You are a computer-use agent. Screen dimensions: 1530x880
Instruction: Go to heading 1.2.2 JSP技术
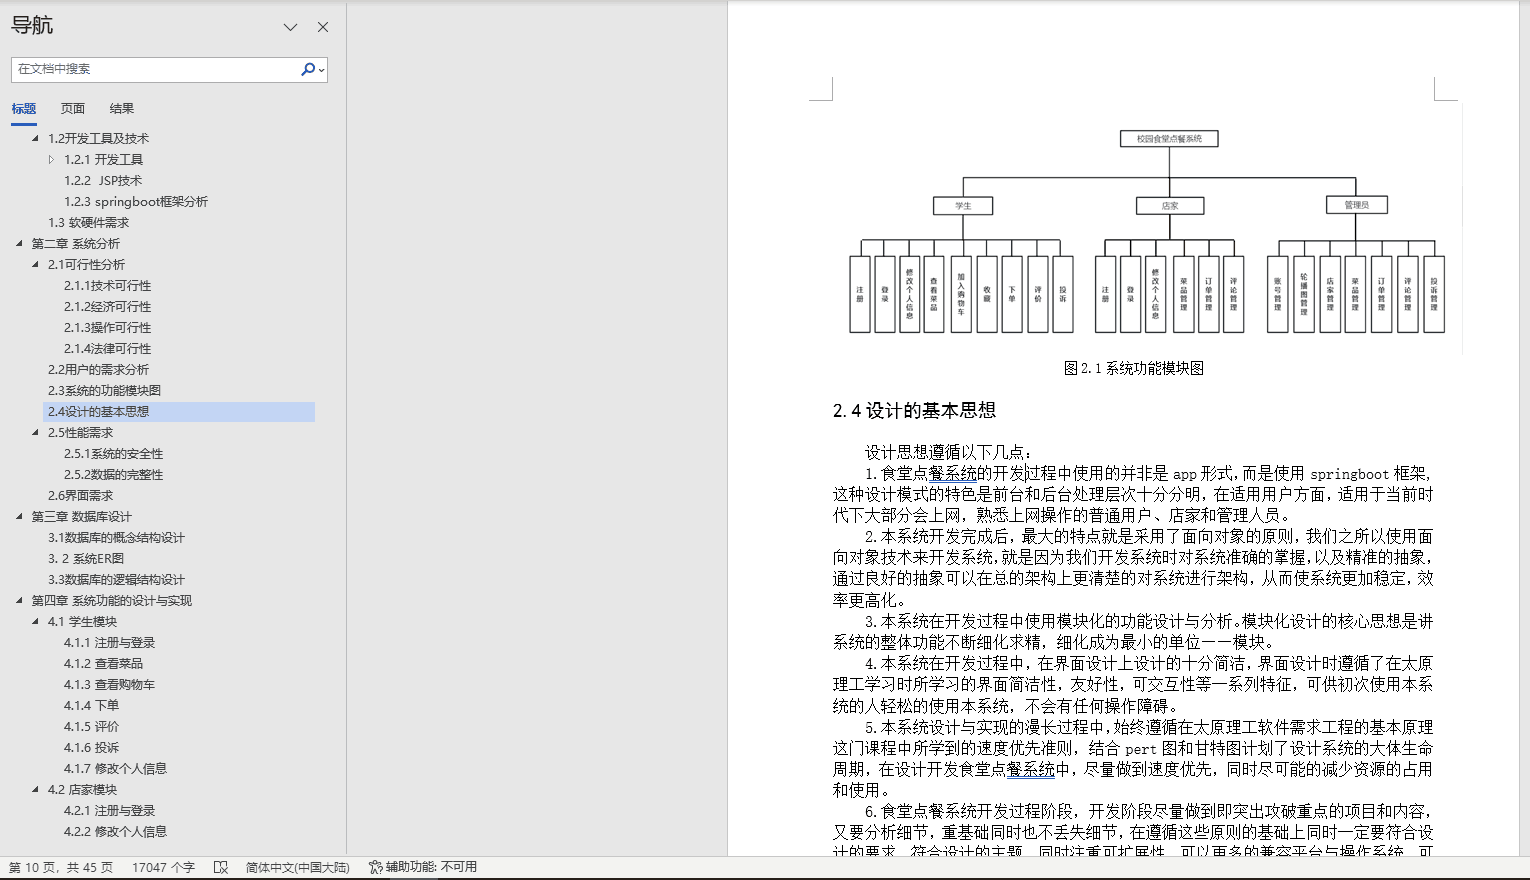(x=103, y=180)
